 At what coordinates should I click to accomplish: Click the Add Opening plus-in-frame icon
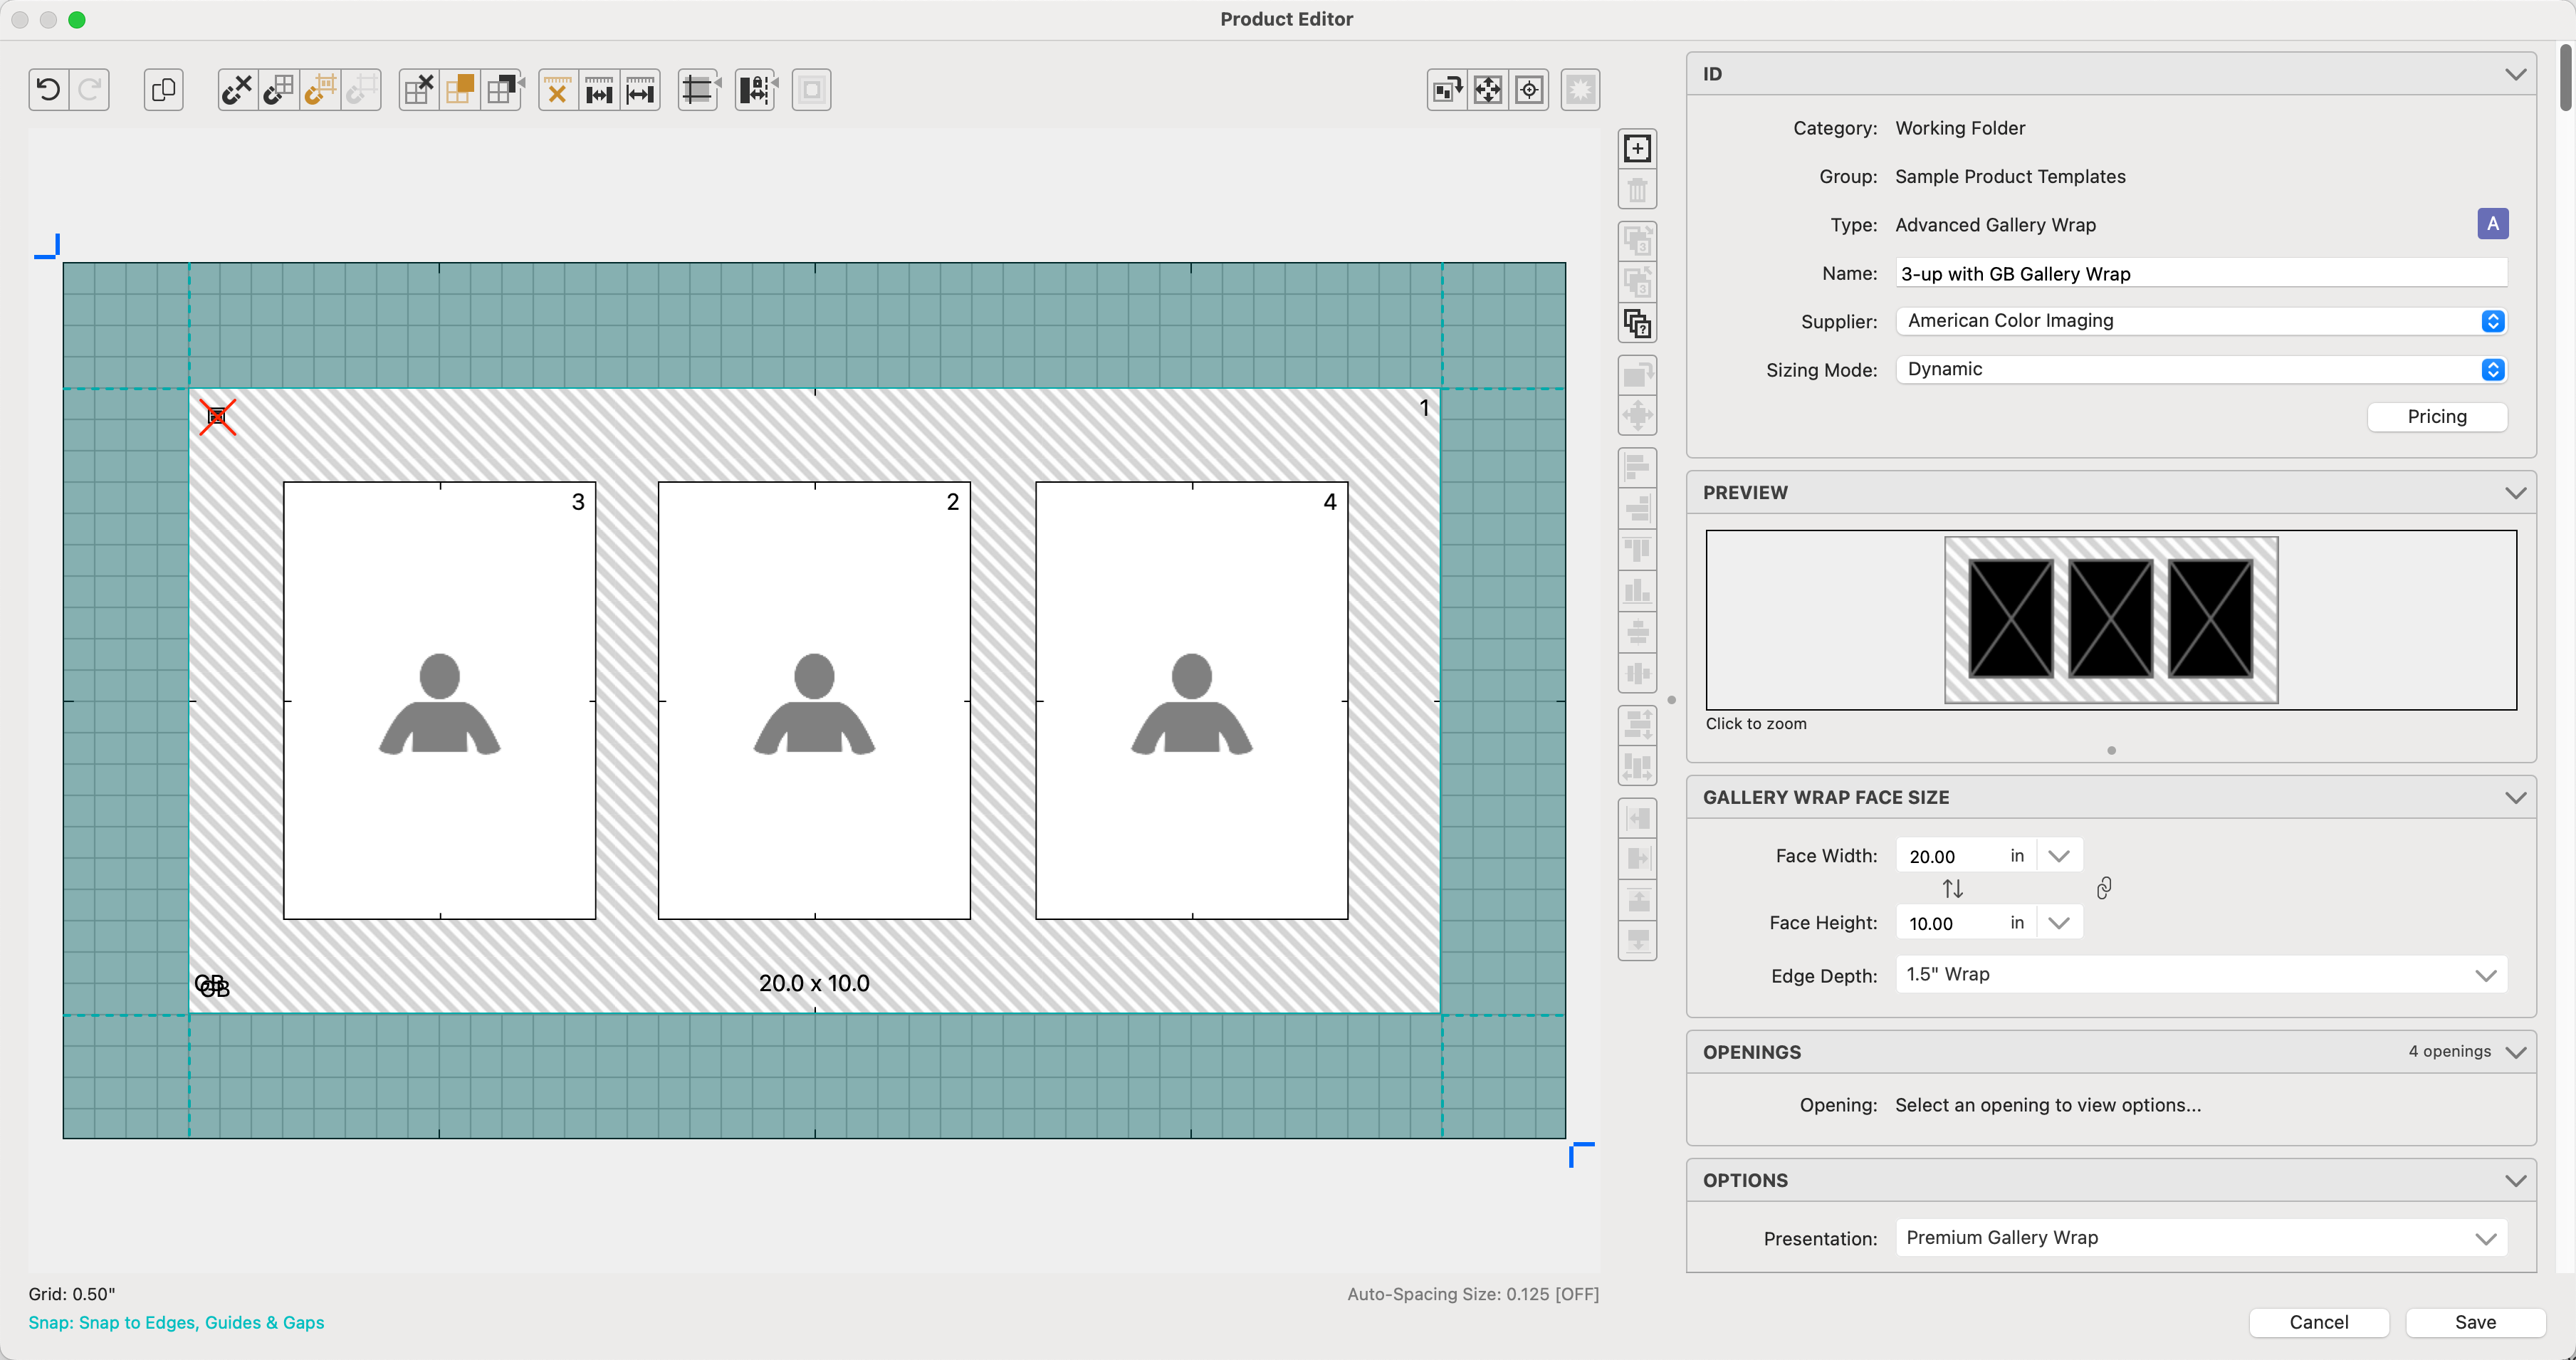pyautogui.click(x=1637, y=149)
